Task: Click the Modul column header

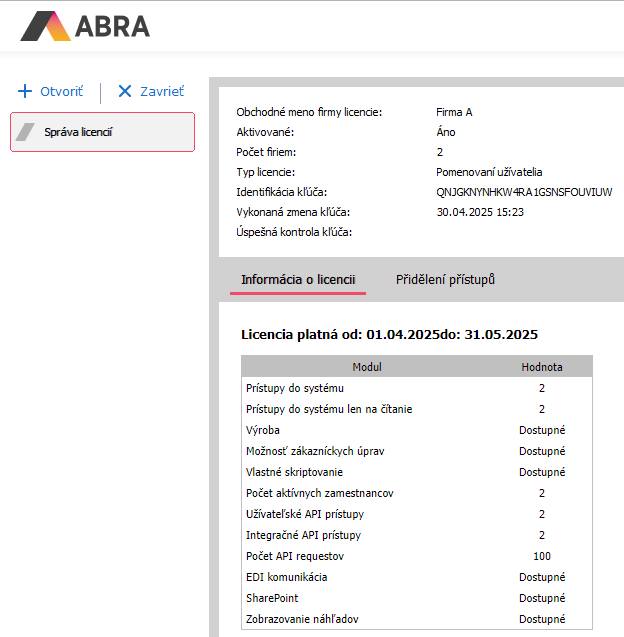Action: pos(366,367)
